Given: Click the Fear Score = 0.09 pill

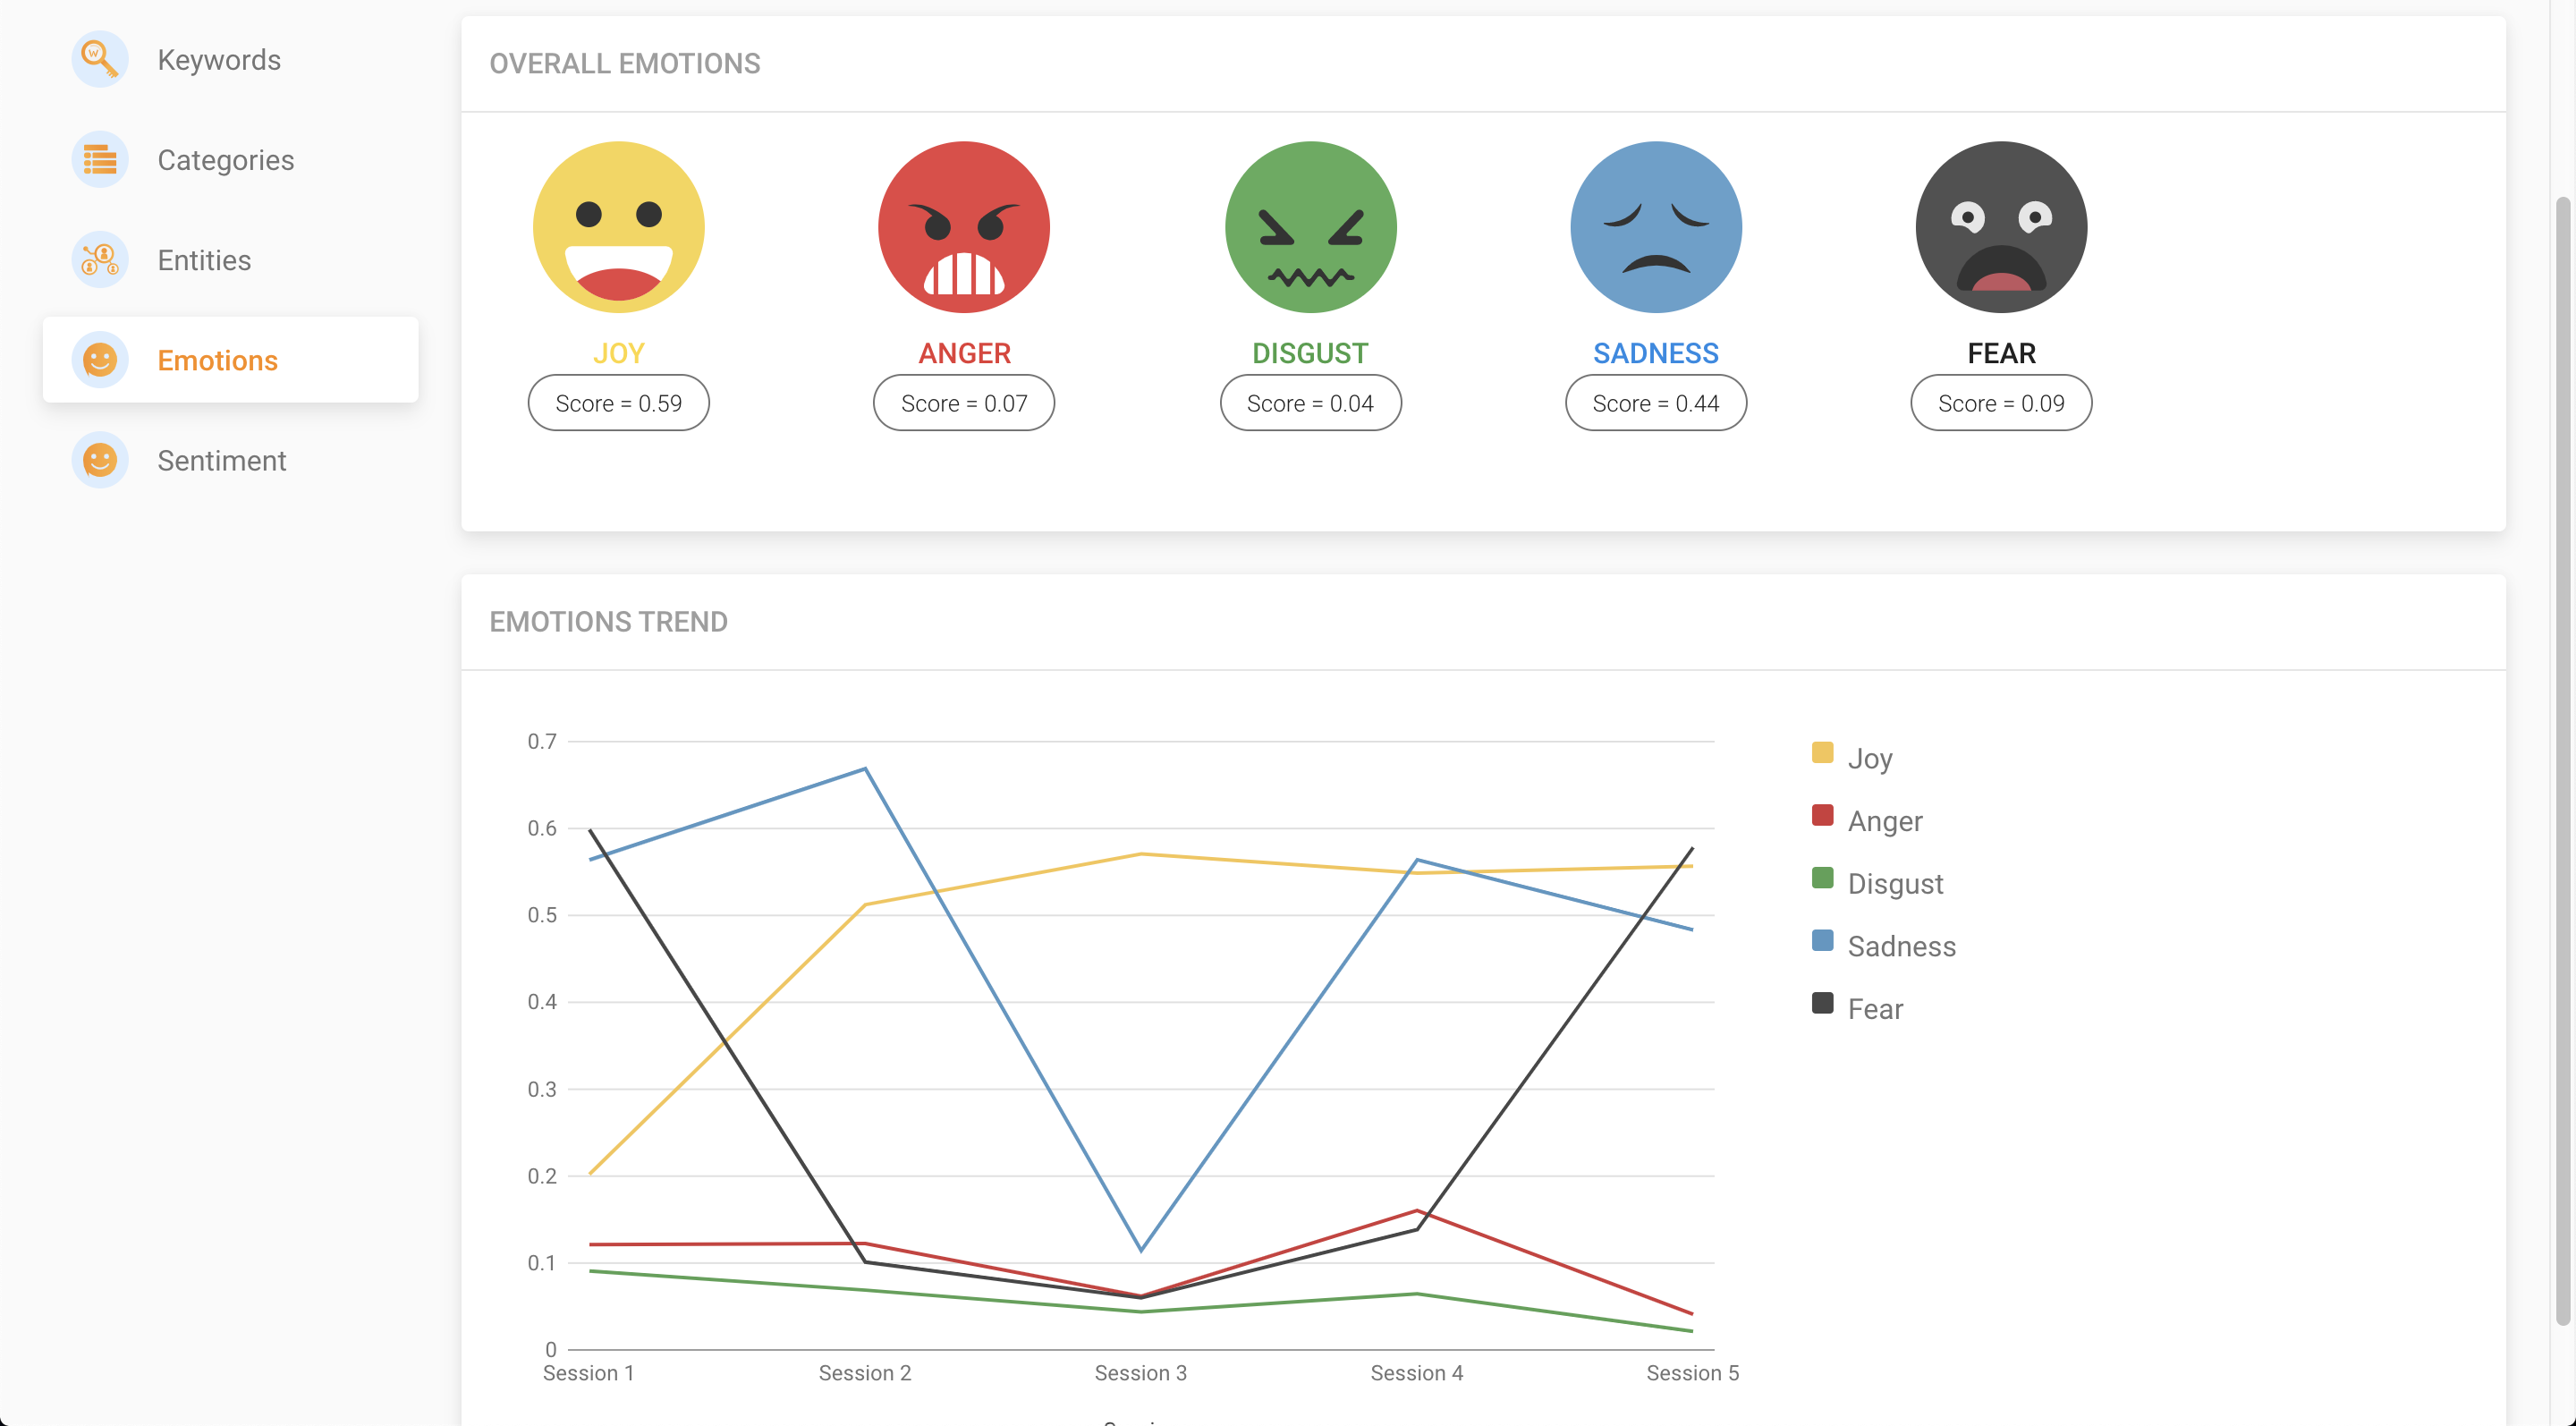Looking at the screenshot, I should click(2001, 403).
